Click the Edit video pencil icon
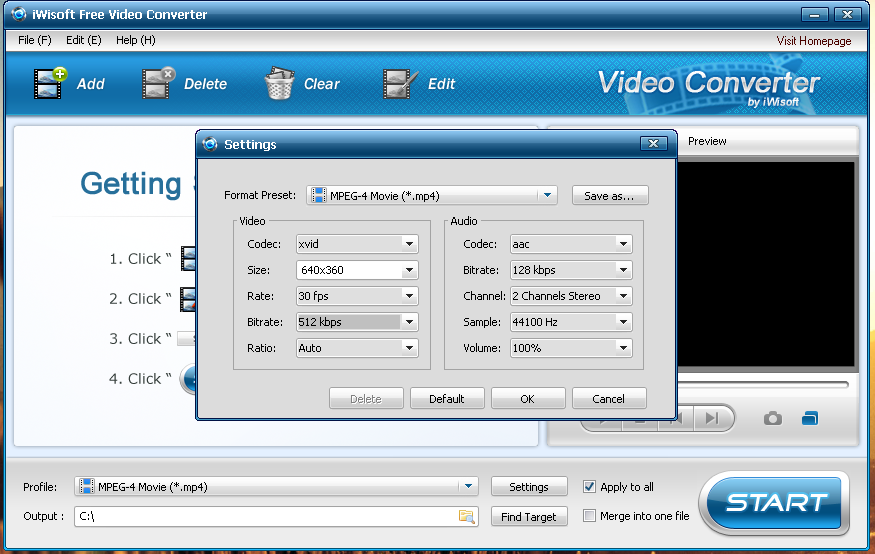 pyautogui.click(x=400, y=84)
